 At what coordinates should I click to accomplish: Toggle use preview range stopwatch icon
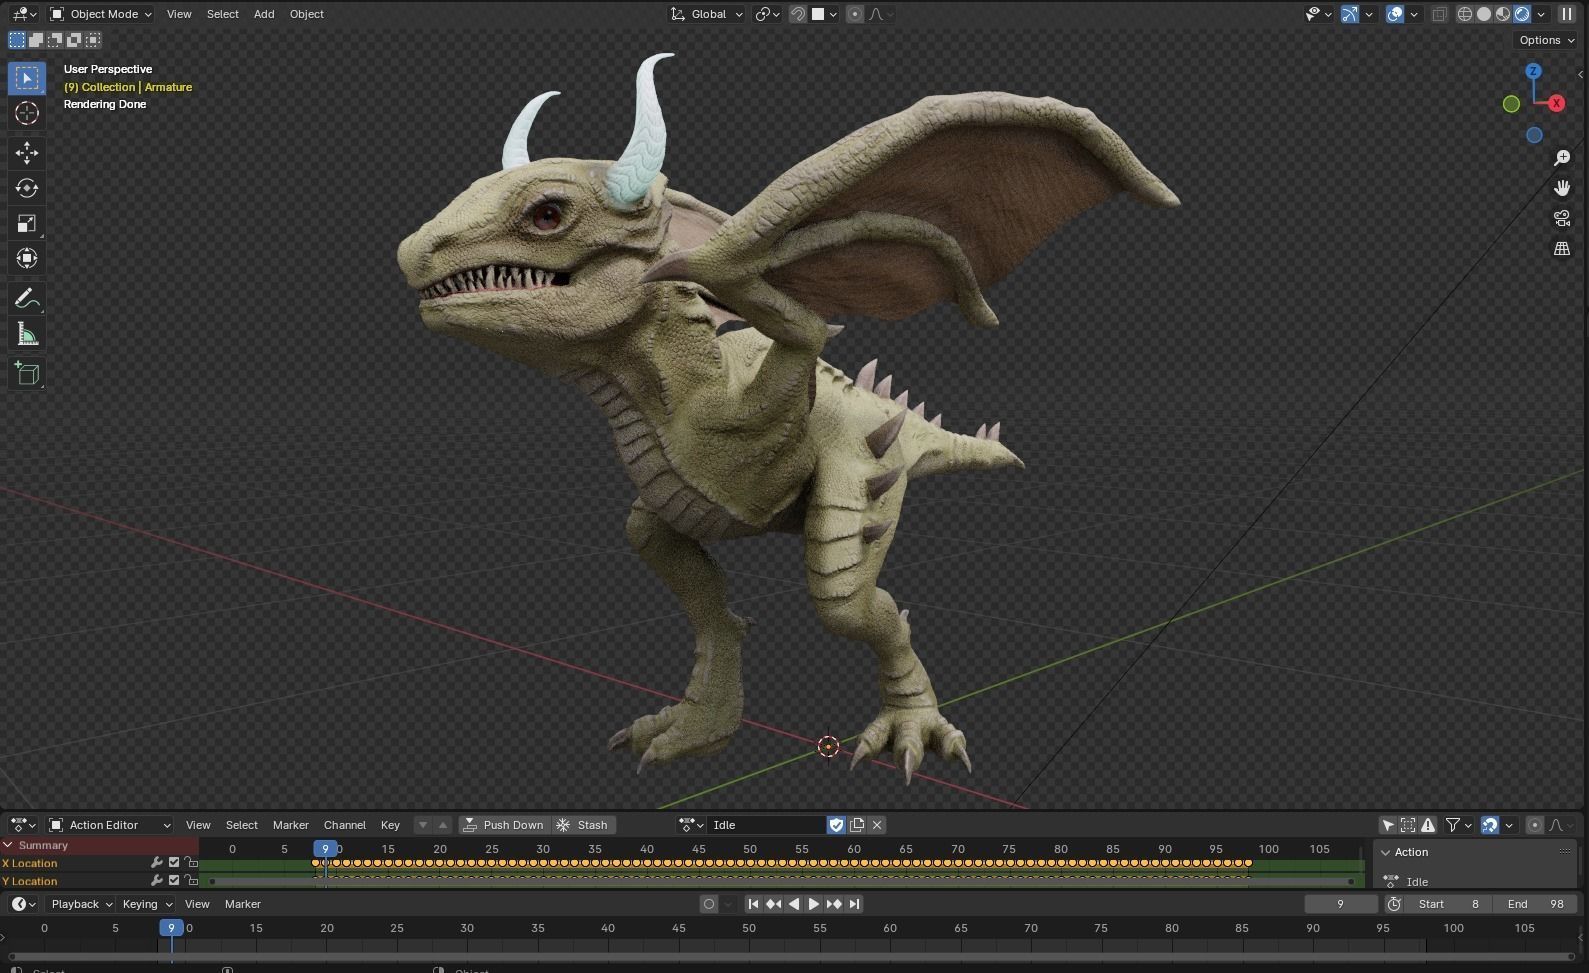pyautogui.click(x=1394, y=904)
